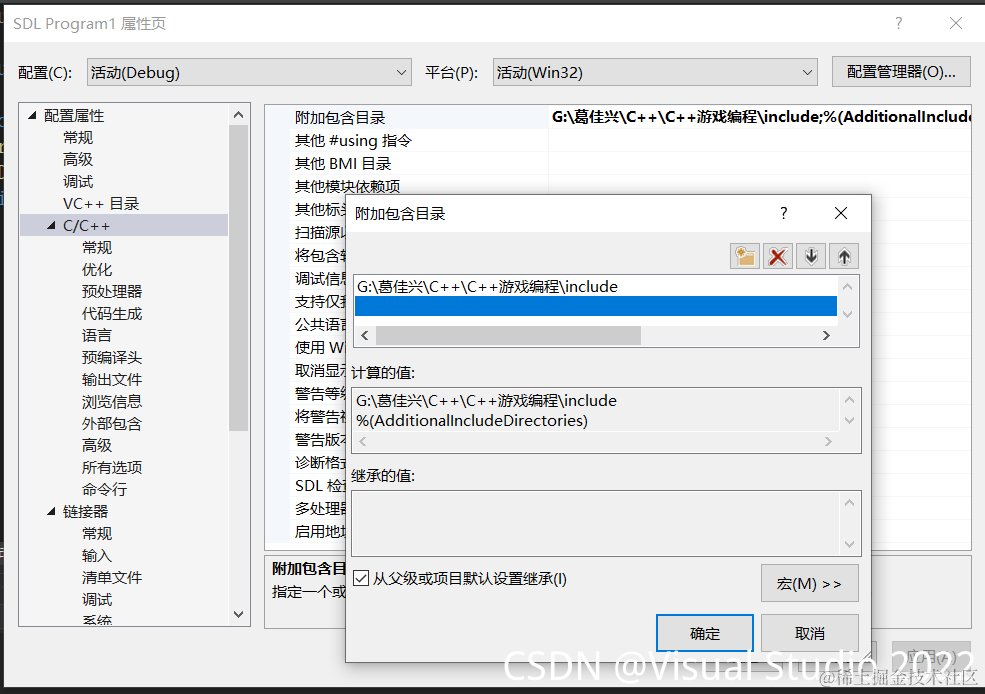The width and height of the screenshot is (985, 694).
Task: Select 代码生成 tree item
Action: 112,313
